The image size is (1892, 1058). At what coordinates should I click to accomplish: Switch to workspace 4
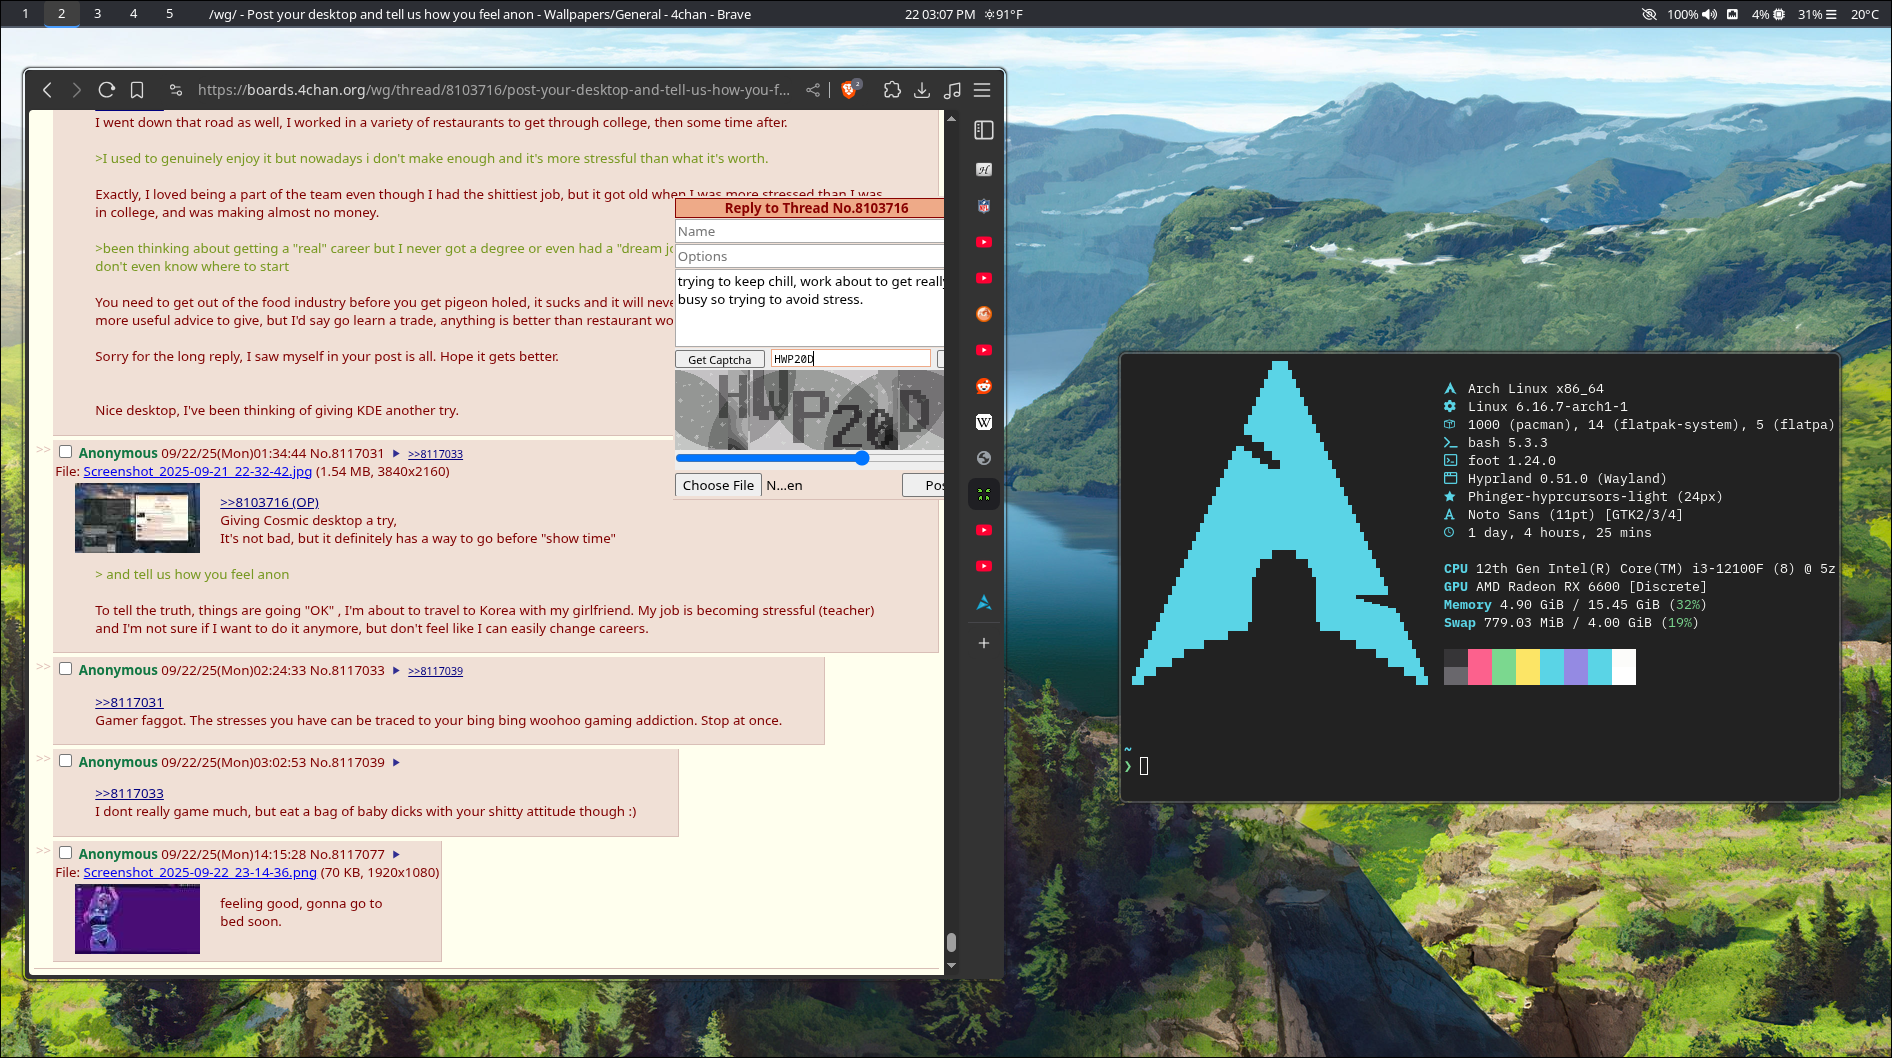(x=133, y=14)
